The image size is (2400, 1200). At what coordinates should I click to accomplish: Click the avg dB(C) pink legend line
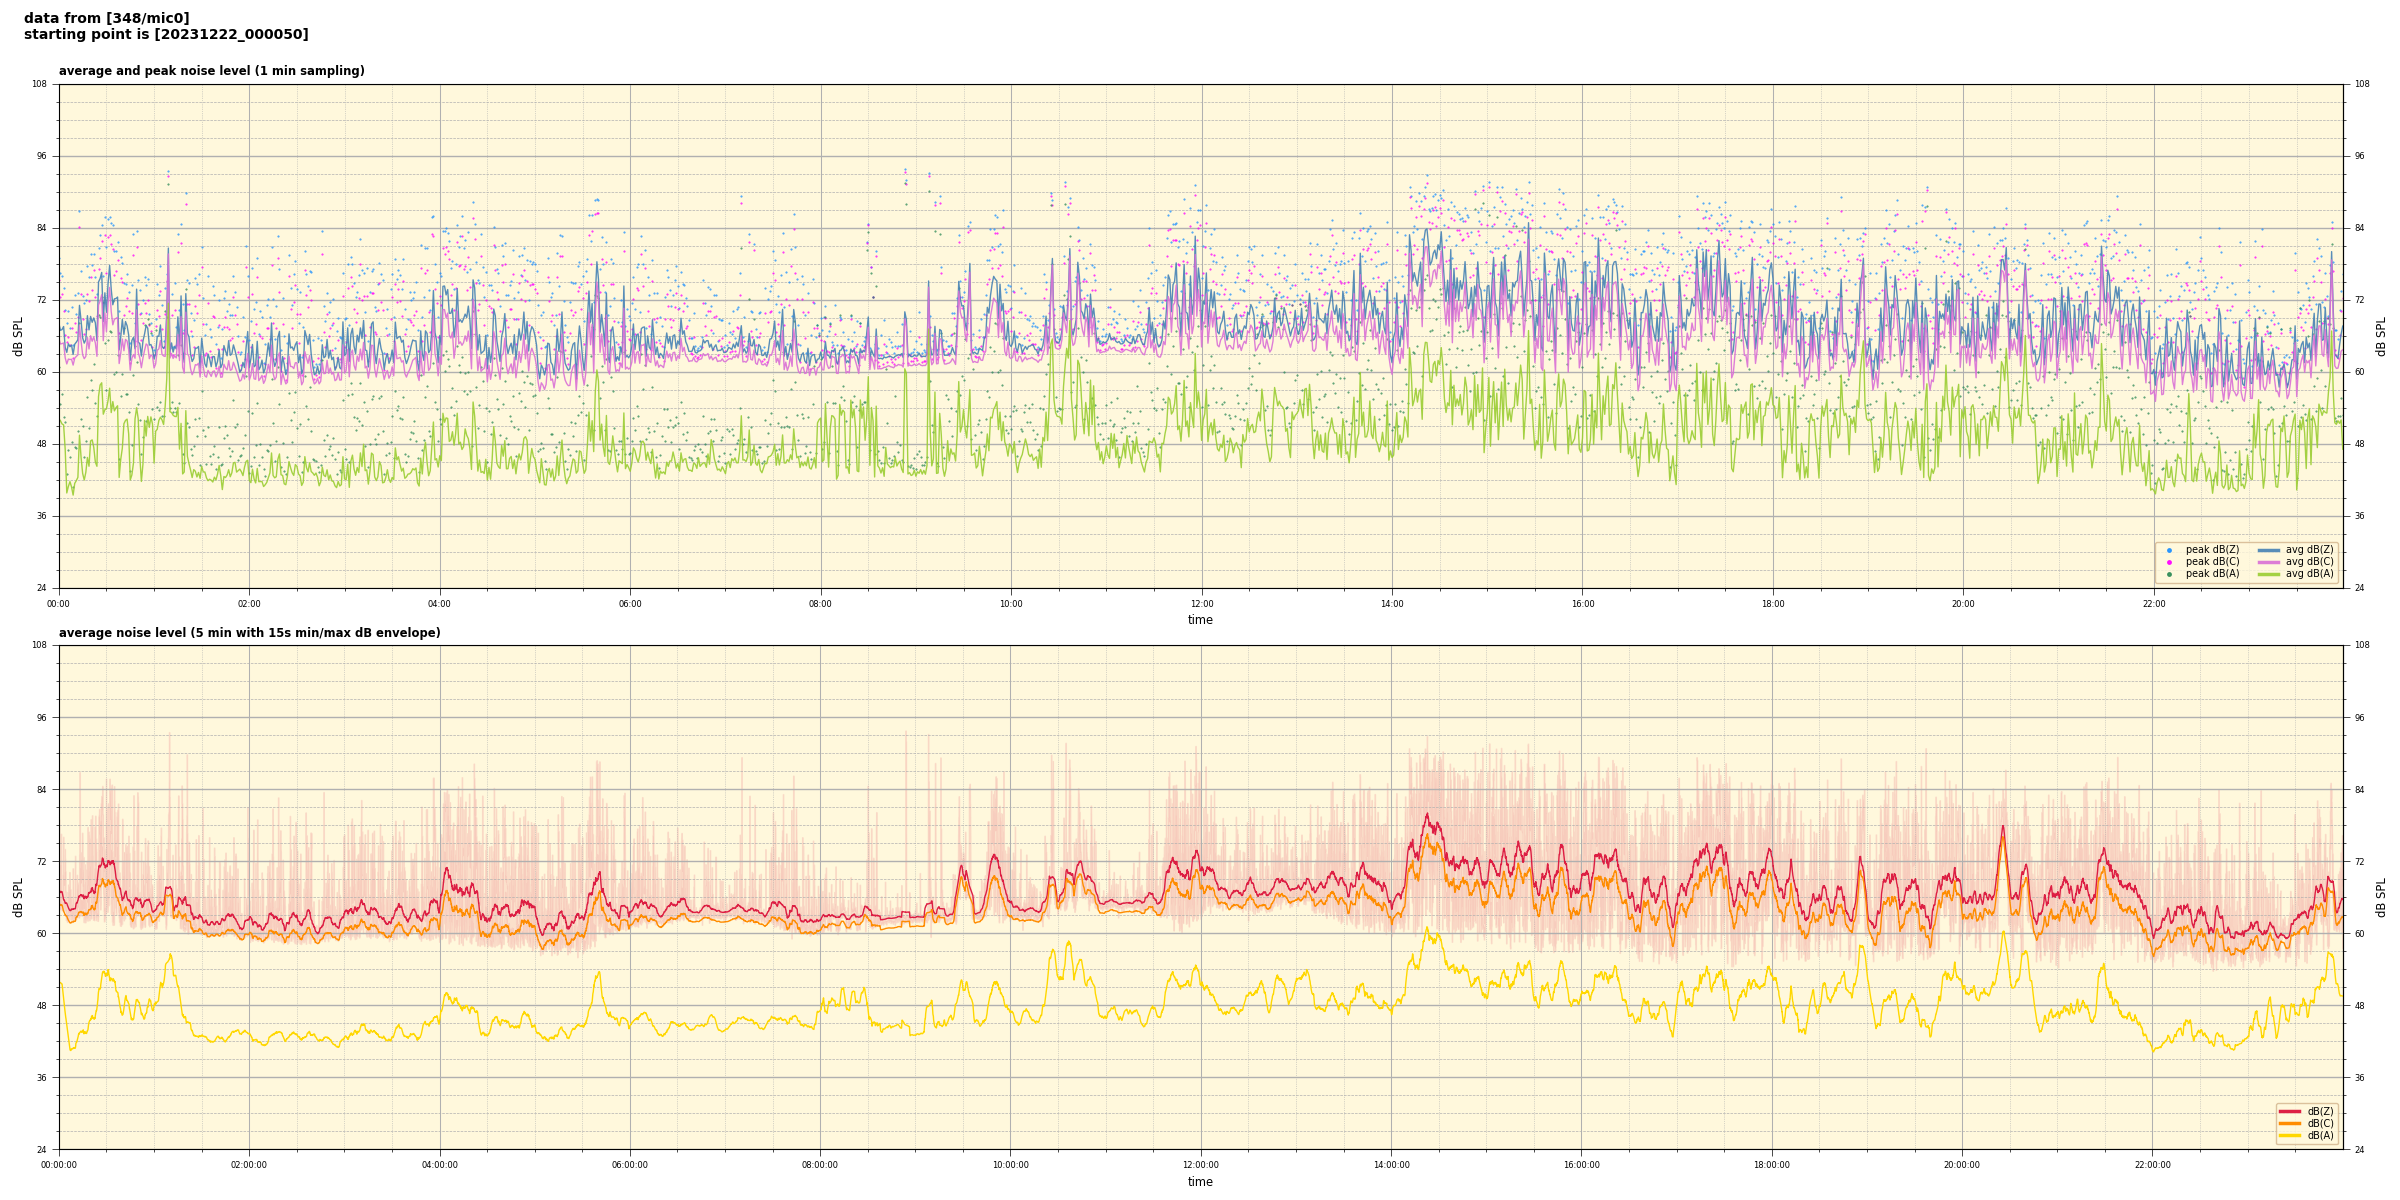[x=2268, y=562]
